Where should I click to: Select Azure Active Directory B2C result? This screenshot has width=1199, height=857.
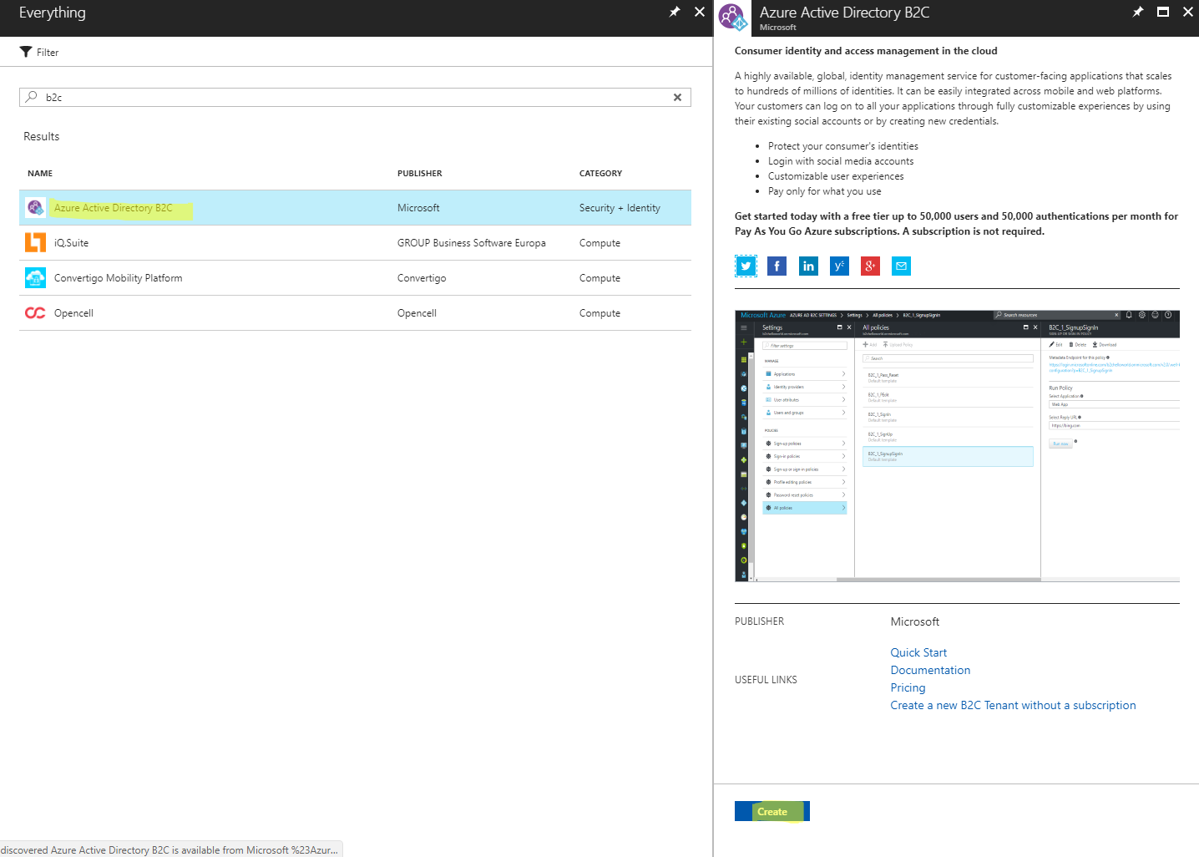coord(113,208)
